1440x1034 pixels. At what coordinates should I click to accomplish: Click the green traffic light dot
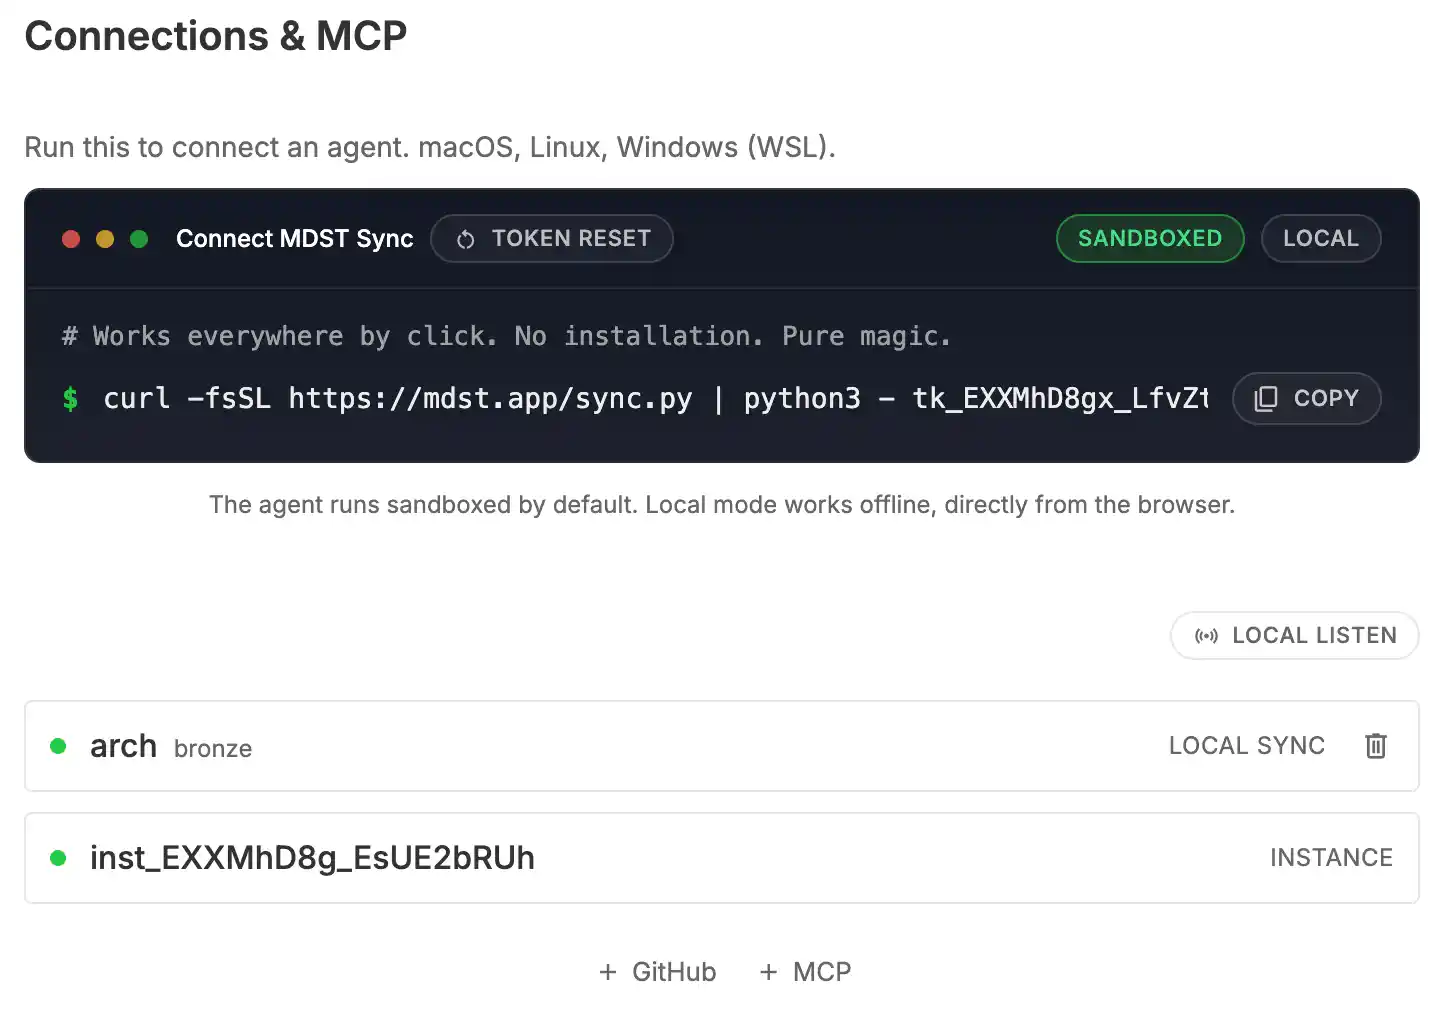click(139, 239)
